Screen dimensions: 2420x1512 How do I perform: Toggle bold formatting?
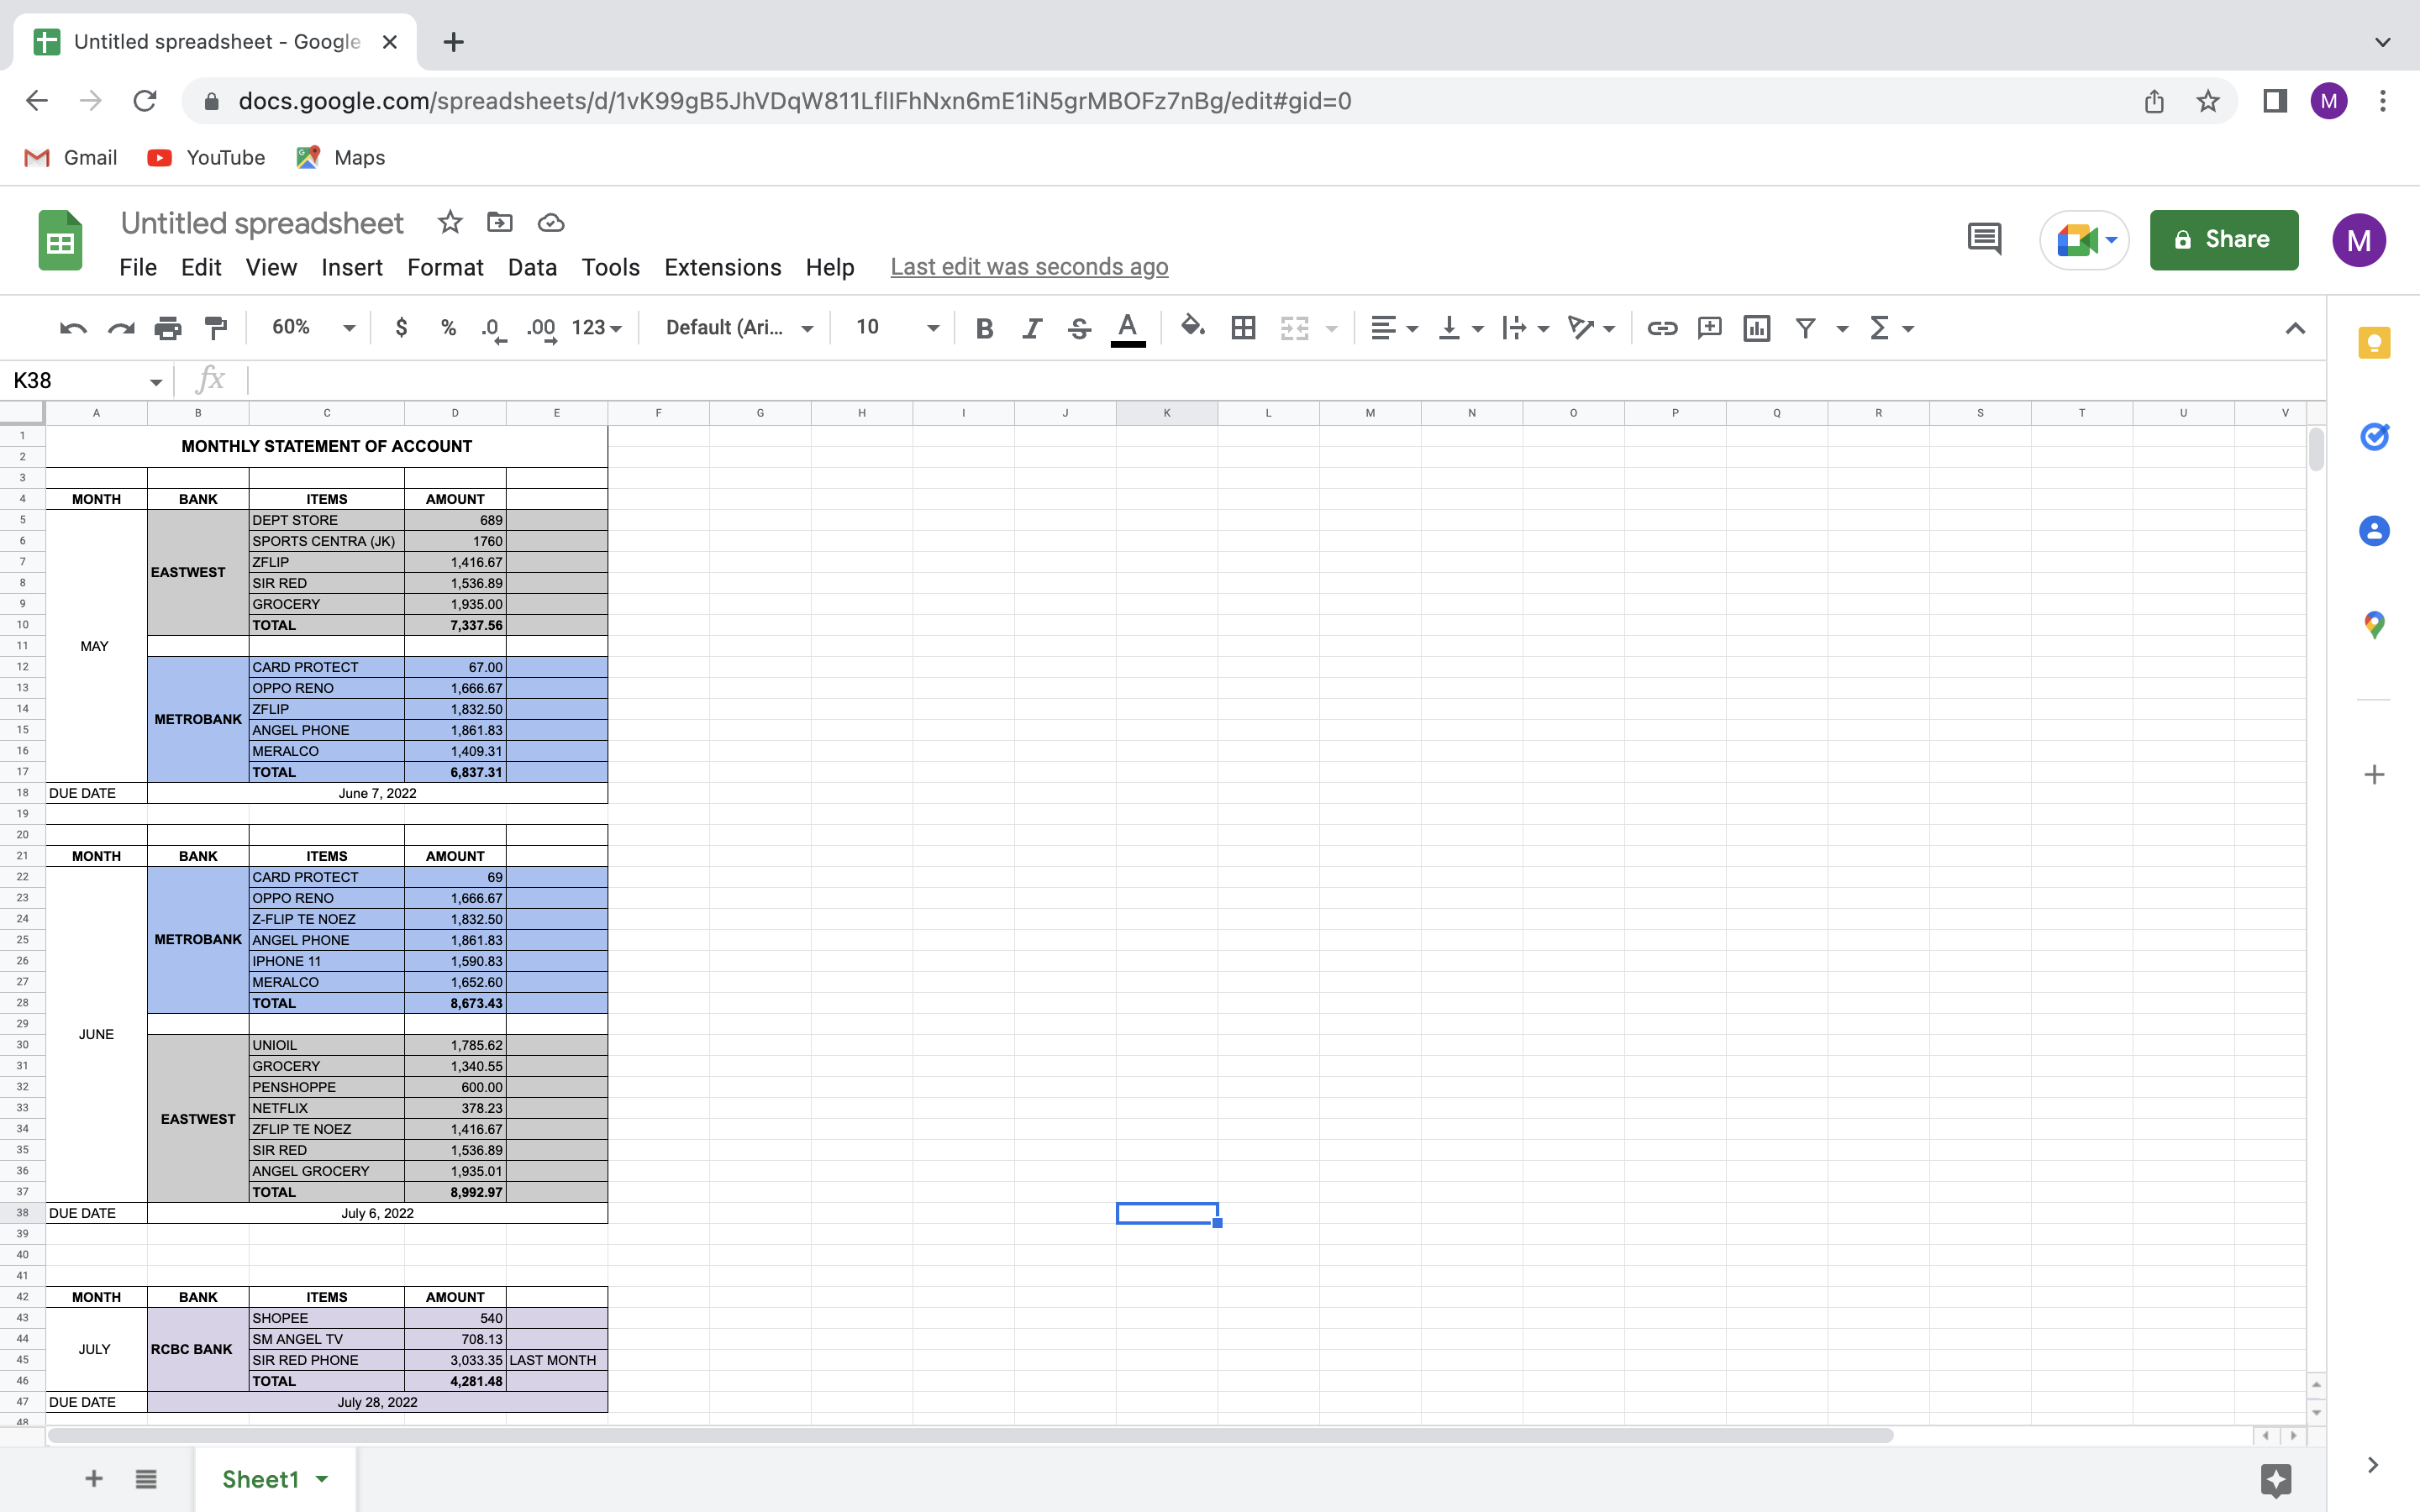pyautogui.click(x=984, y=328)
